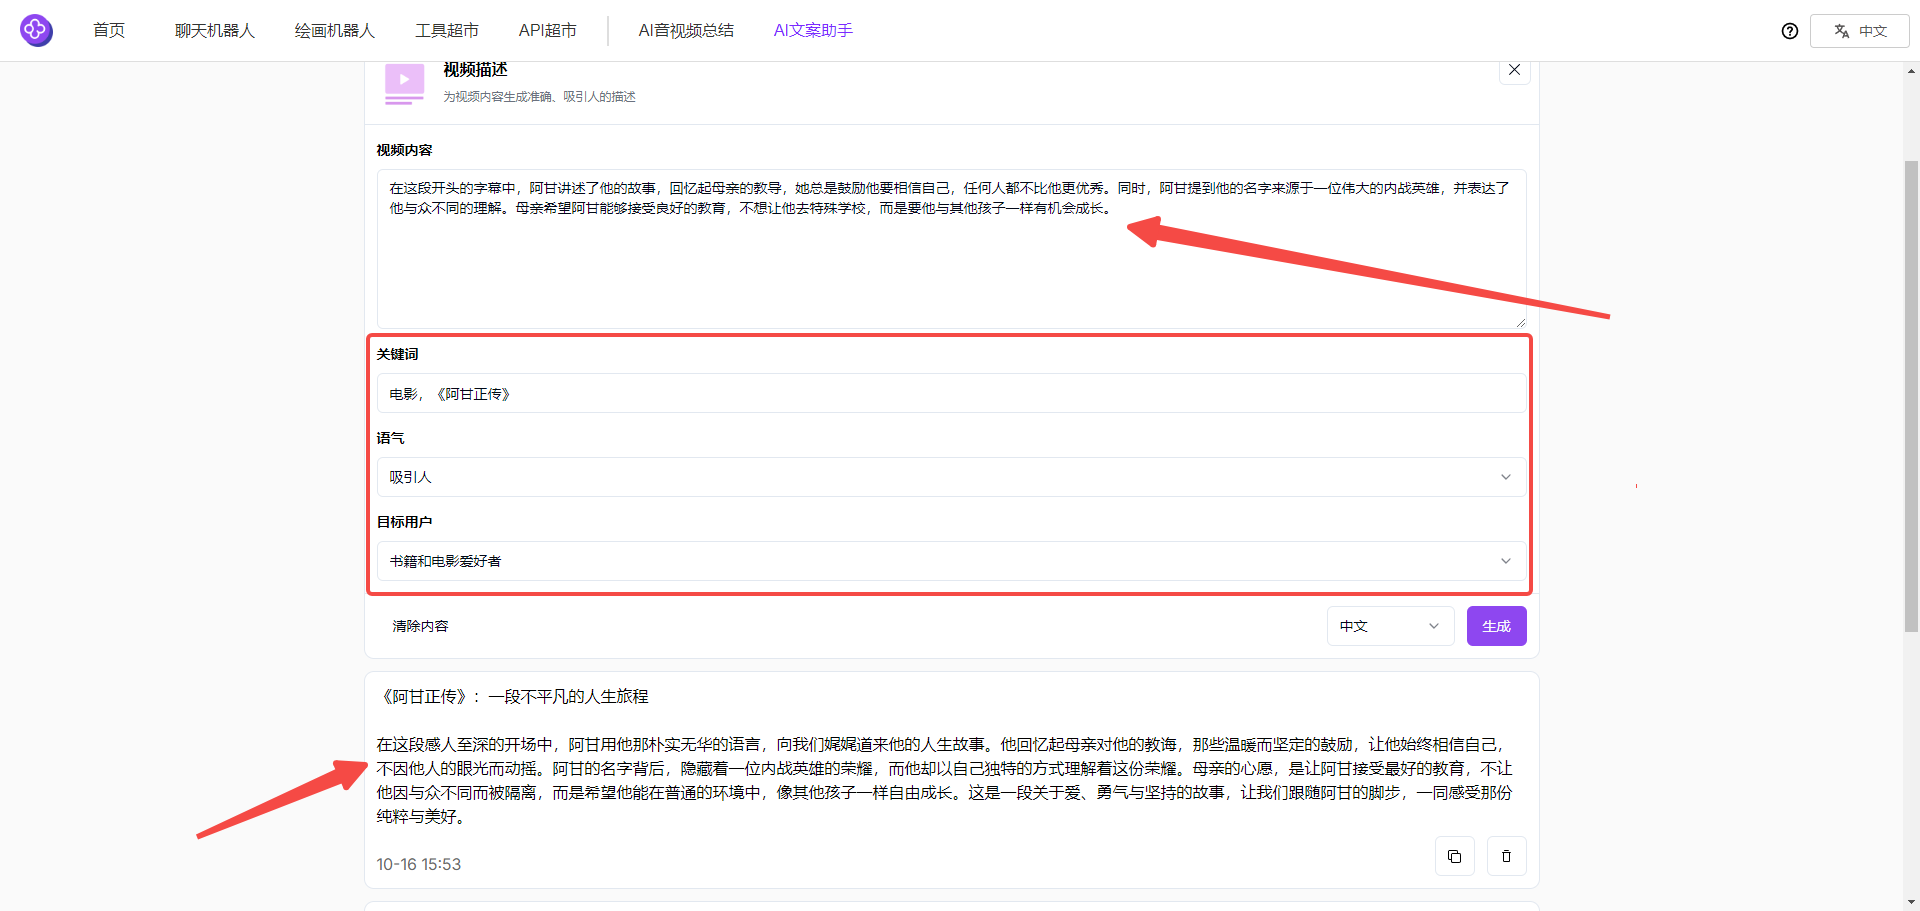Click the 清除内容 button
Screen dimensions: 1920x911
(x=420, y=626)
